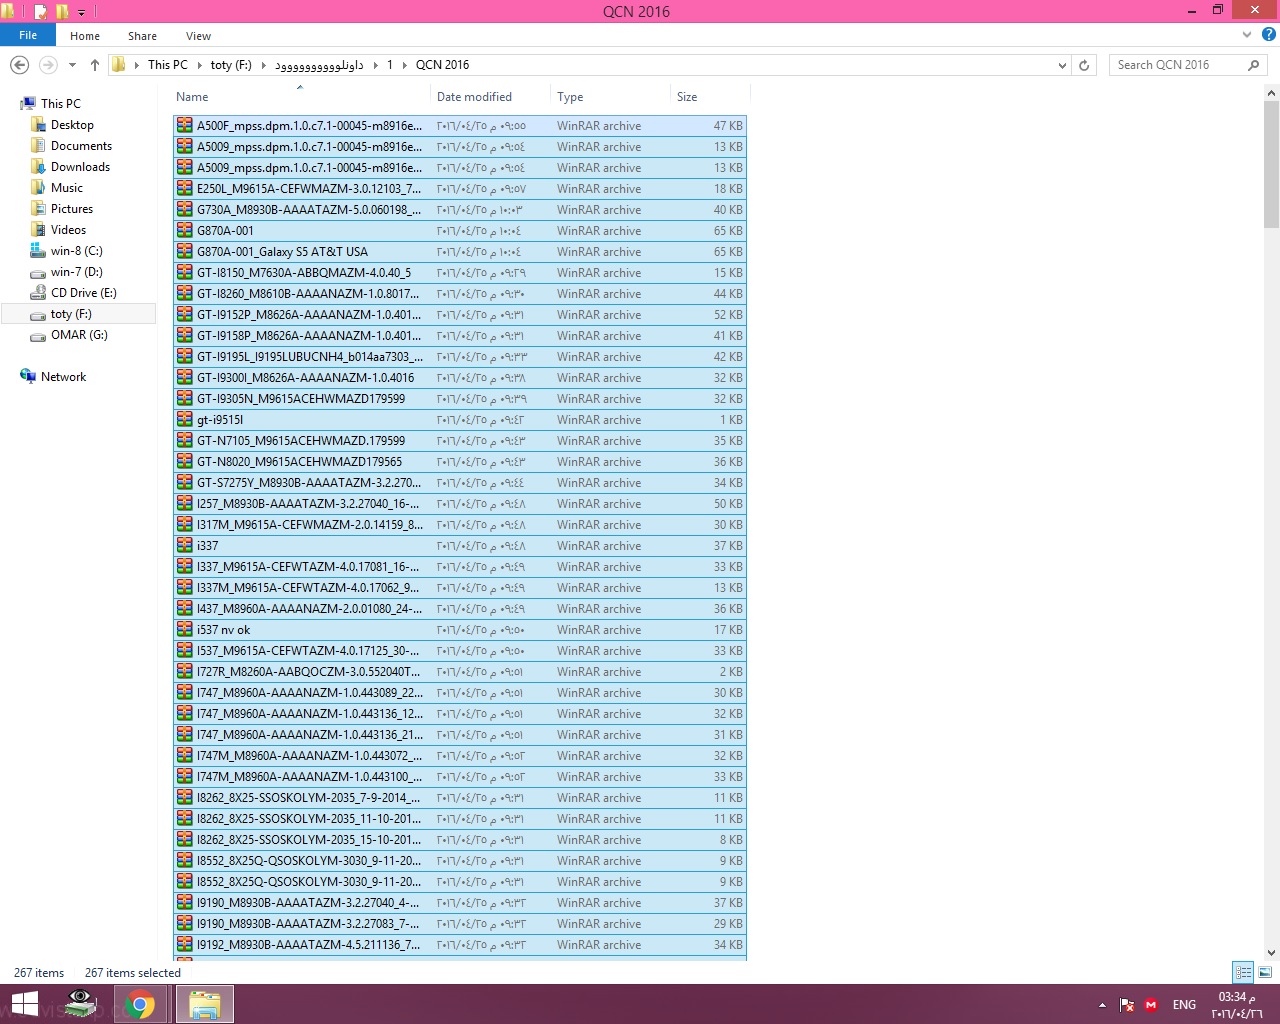Select file G870A-001_Galaxy S5 AT&T USA

[x=460, y=252]
